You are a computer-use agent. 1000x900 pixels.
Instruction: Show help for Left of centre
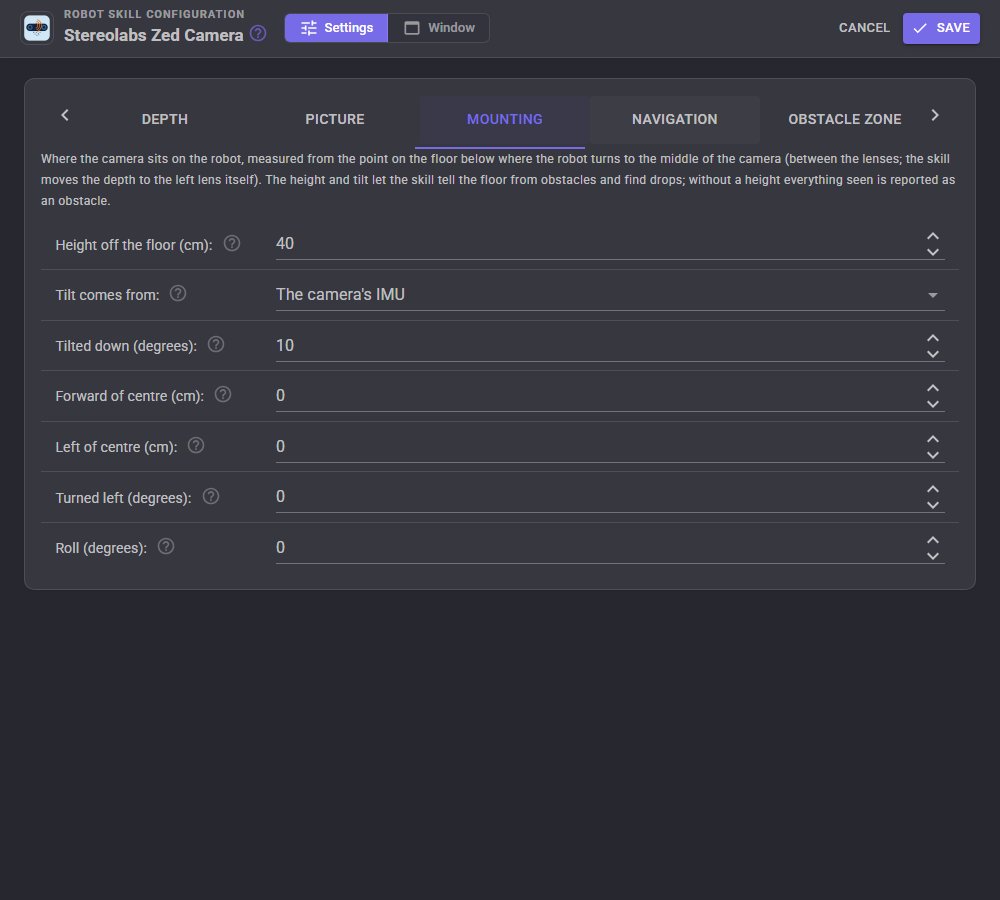coord(196,445)
